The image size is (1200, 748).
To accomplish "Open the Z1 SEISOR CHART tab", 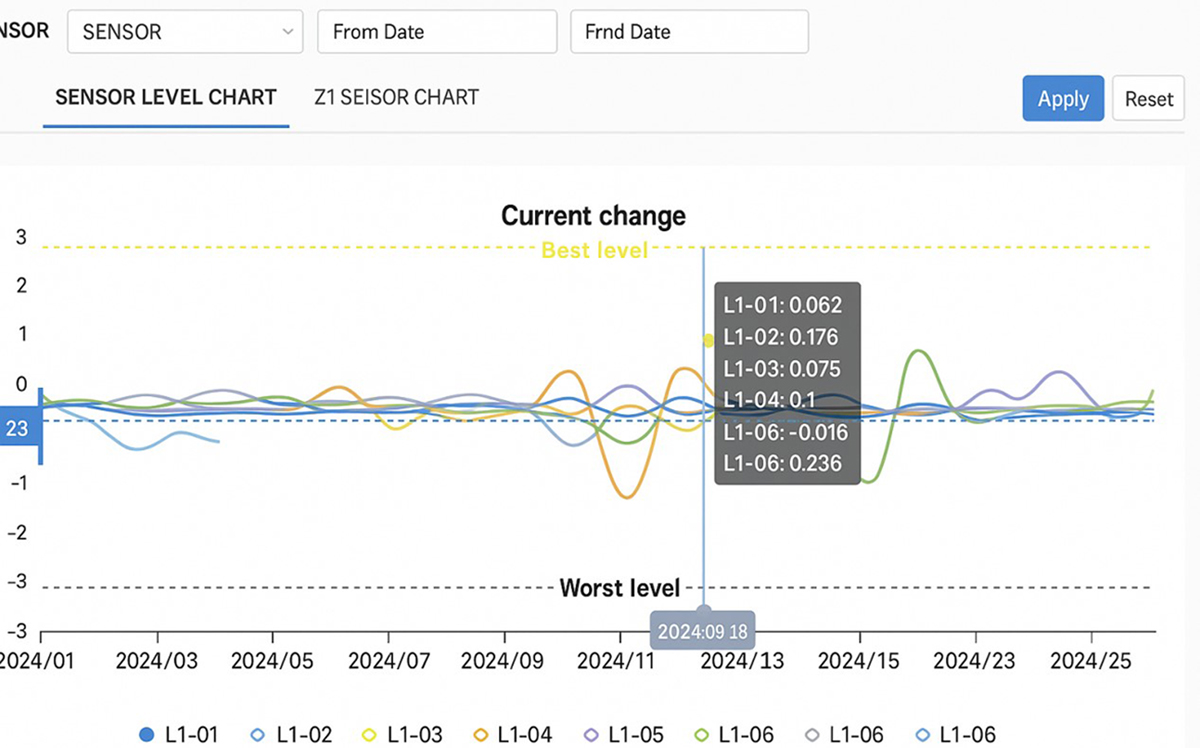I will coord(396,98).
